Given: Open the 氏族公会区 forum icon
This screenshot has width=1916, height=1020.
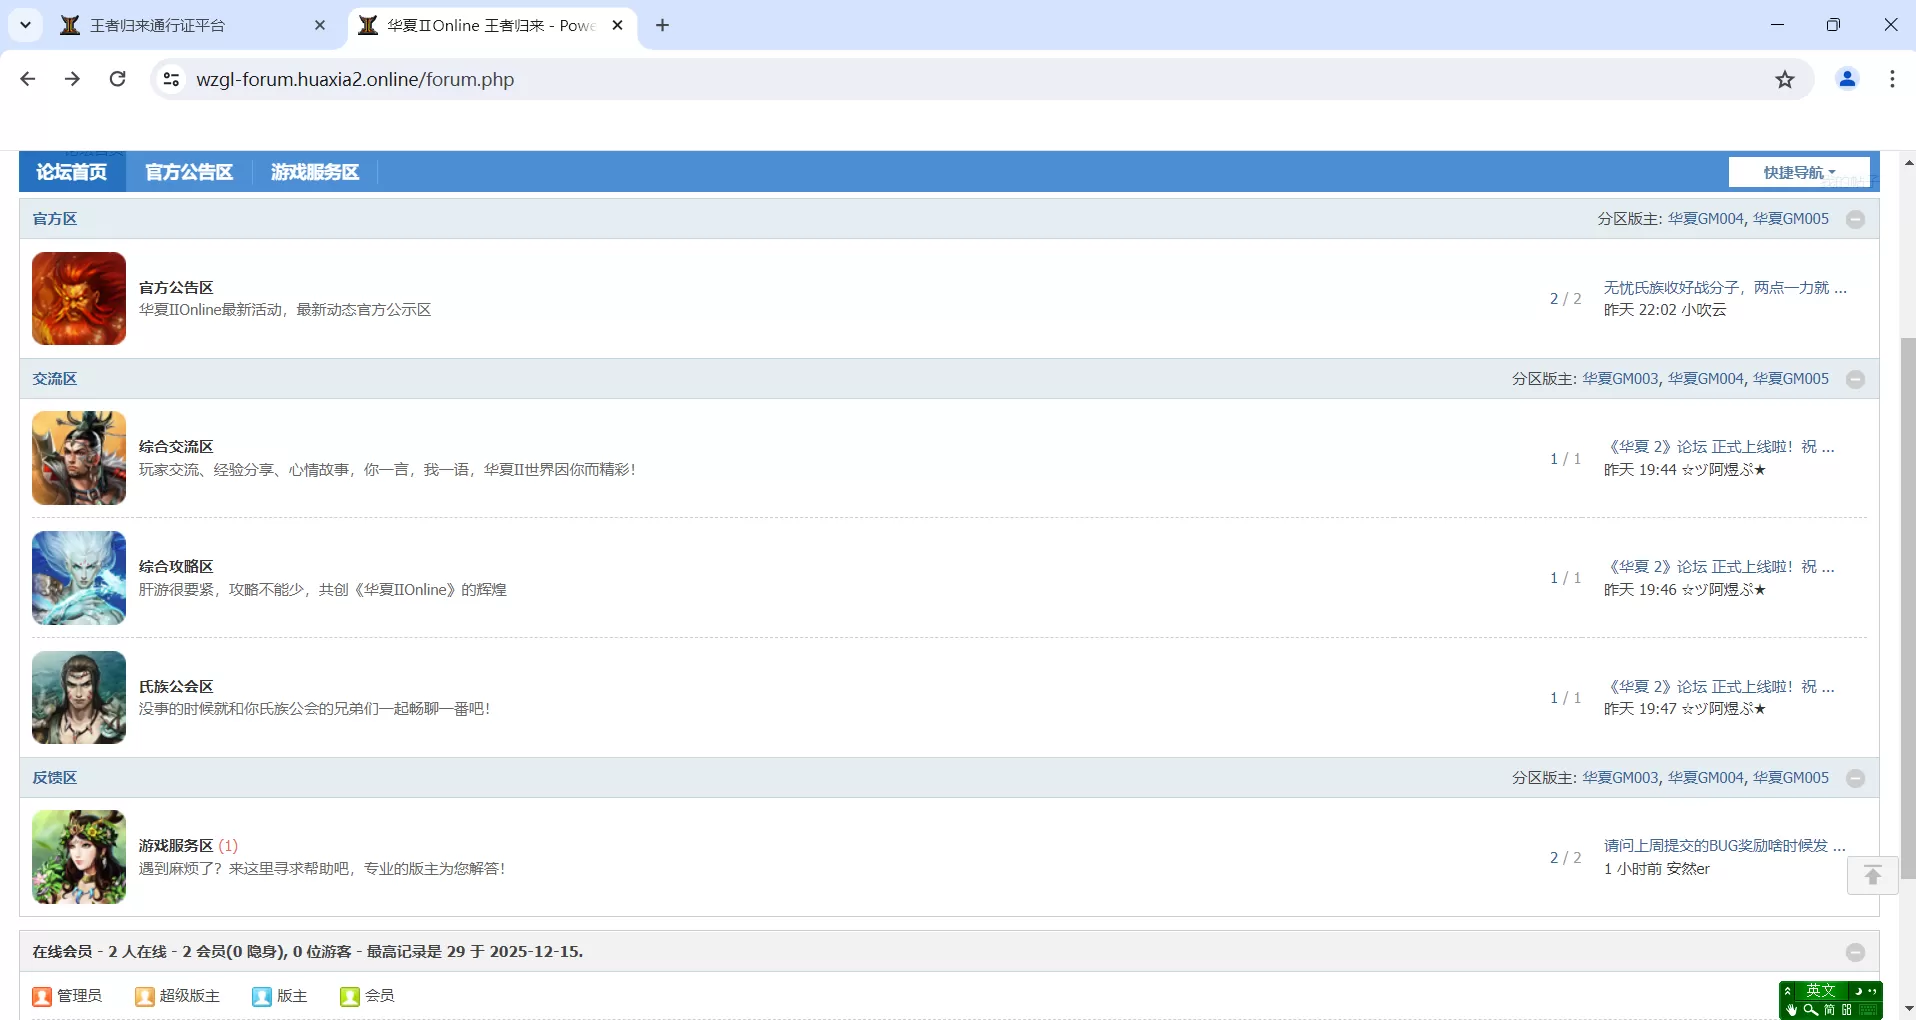Looking at the screenshot, I should 79,697.
